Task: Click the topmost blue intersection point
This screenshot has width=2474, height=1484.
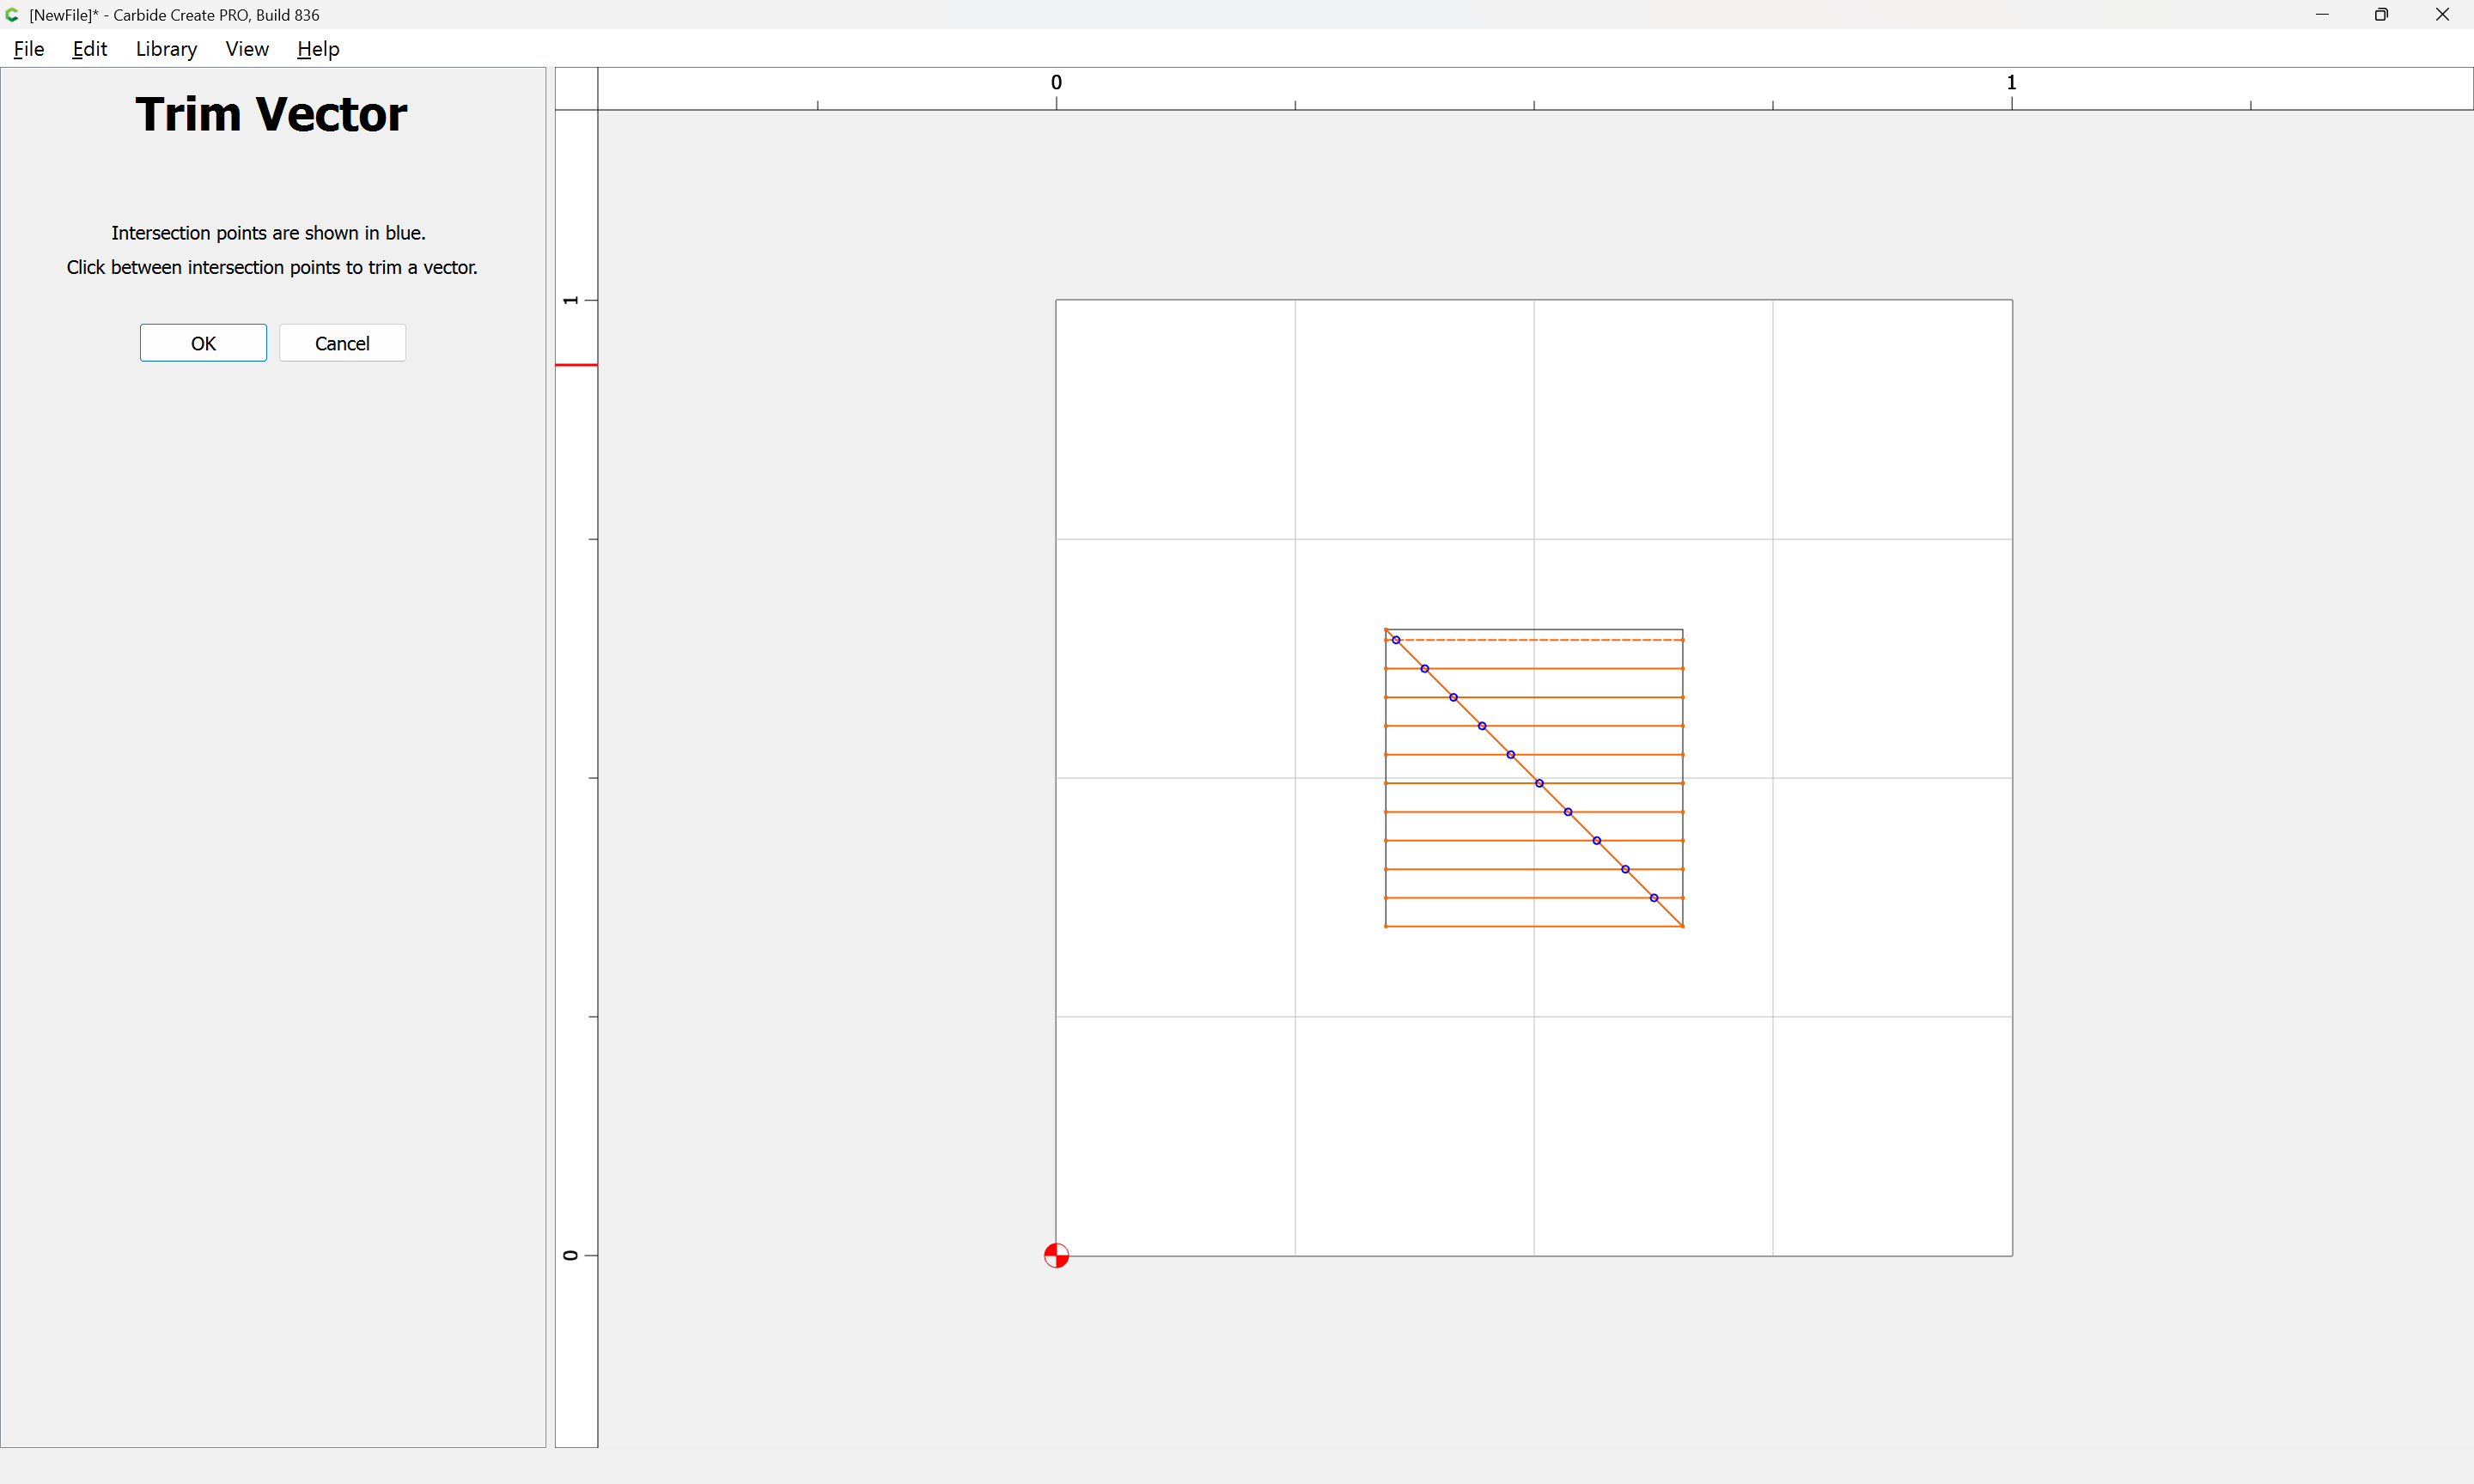Action: [1396, 640]
